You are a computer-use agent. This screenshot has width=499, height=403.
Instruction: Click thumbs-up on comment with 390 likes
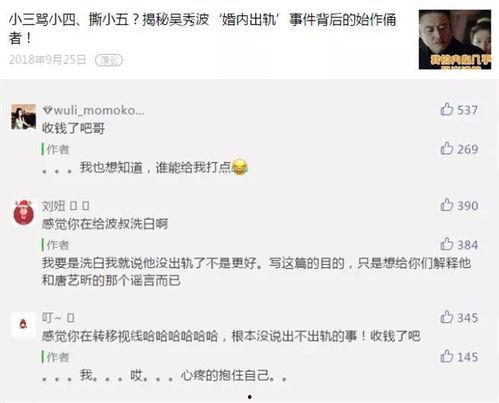447,205
